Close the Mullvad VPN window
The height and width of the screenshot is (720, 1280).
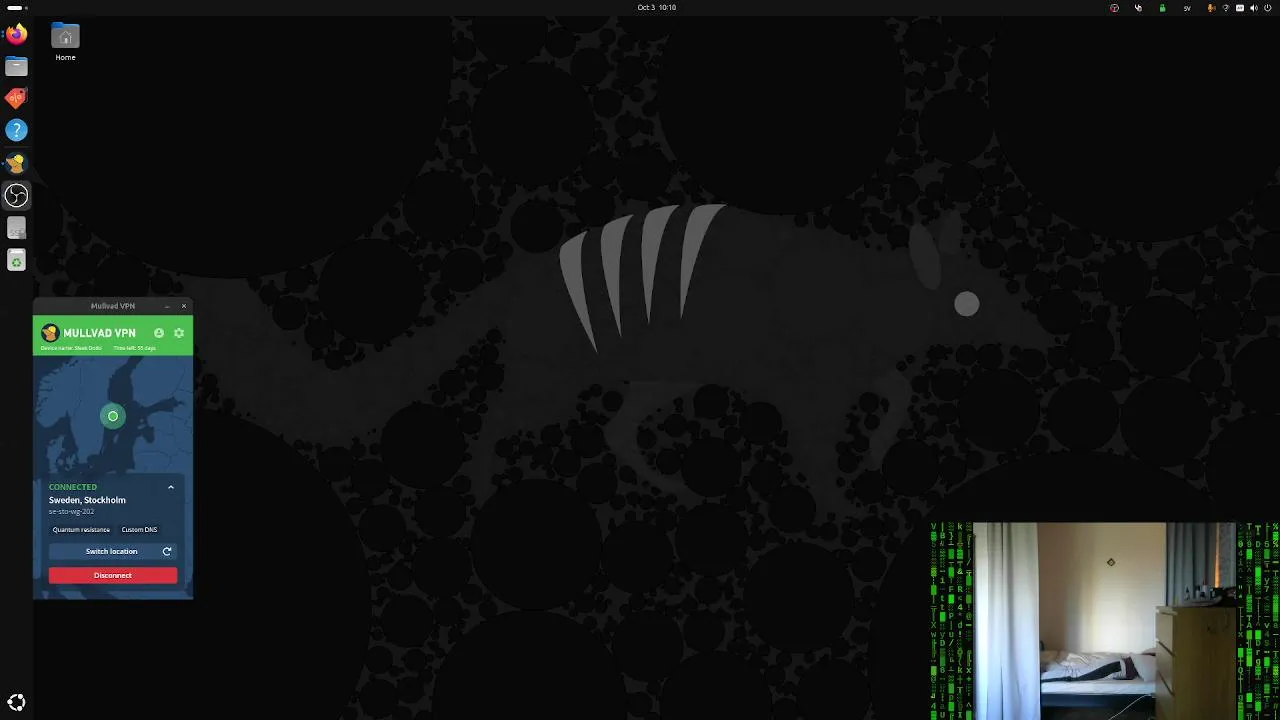[x=184, y=306]
